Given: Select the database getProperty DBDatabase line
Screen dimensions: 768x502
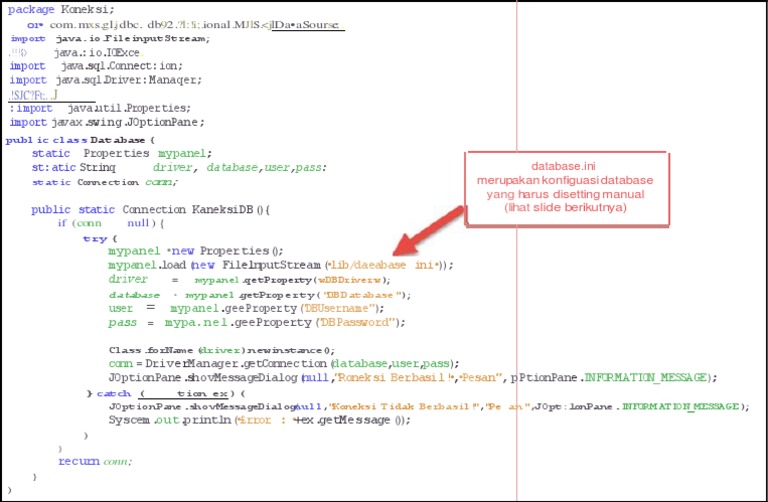Looking at the screenshot, I should click(260, 295).
